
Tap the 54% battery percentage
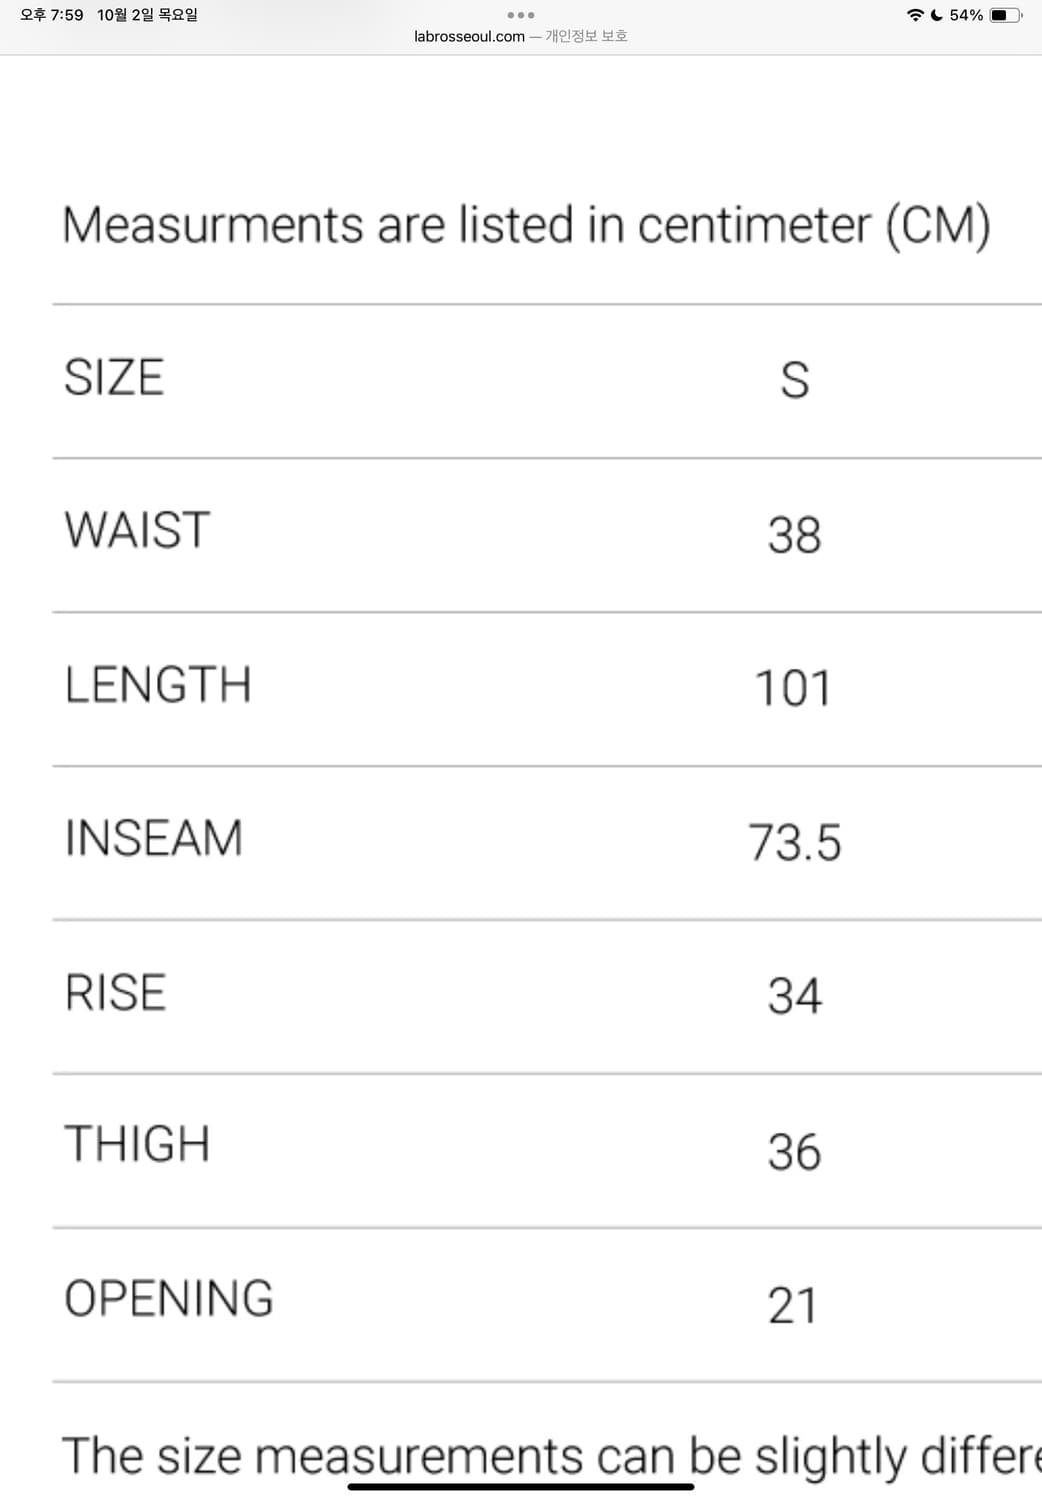(x=966, y=15)
